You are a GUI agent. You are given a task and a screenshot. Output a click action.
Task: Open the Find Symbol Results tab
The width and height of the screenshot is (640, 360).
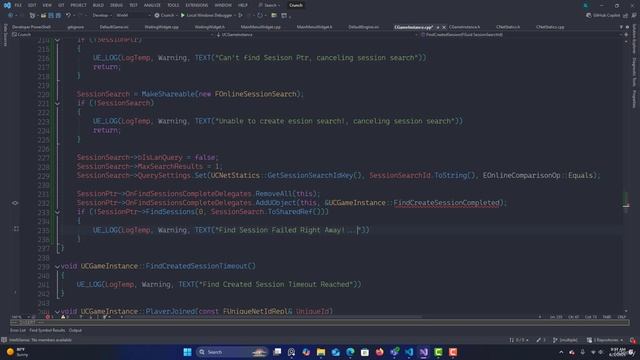click(x=47, y=330)
